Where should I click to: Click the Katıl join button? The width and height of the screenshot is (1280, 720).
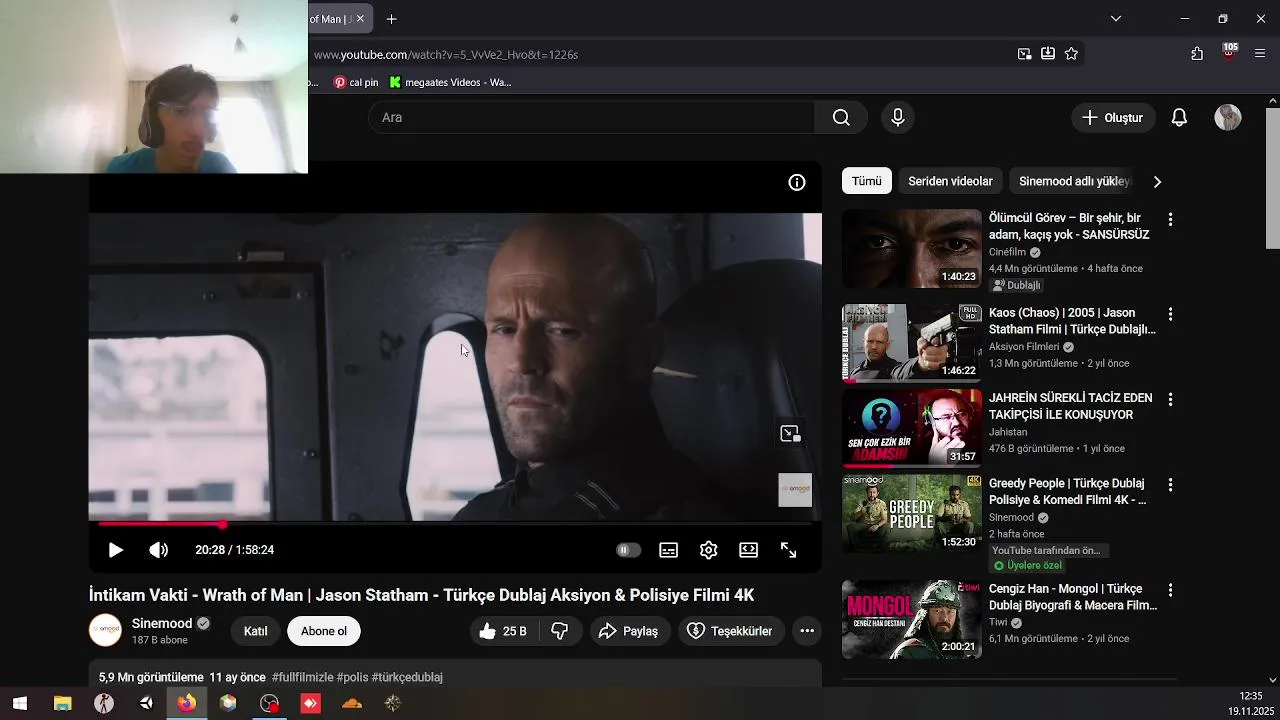pos(256,631)
